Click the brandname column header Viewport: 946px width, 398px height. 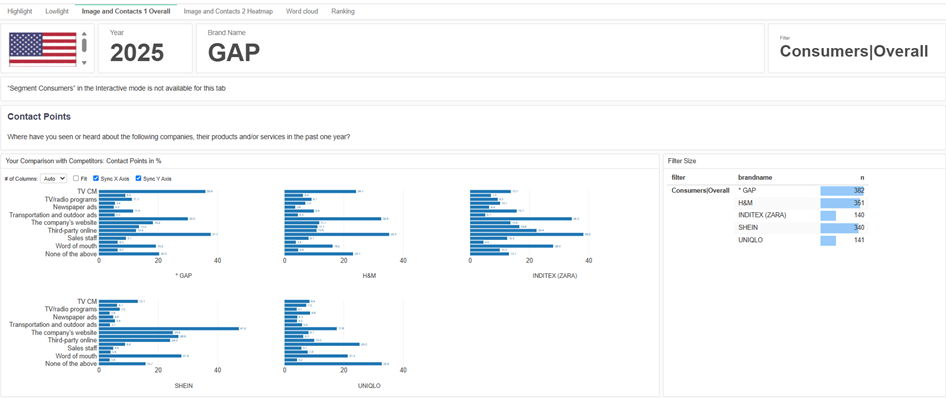click(x=755, y=177)
